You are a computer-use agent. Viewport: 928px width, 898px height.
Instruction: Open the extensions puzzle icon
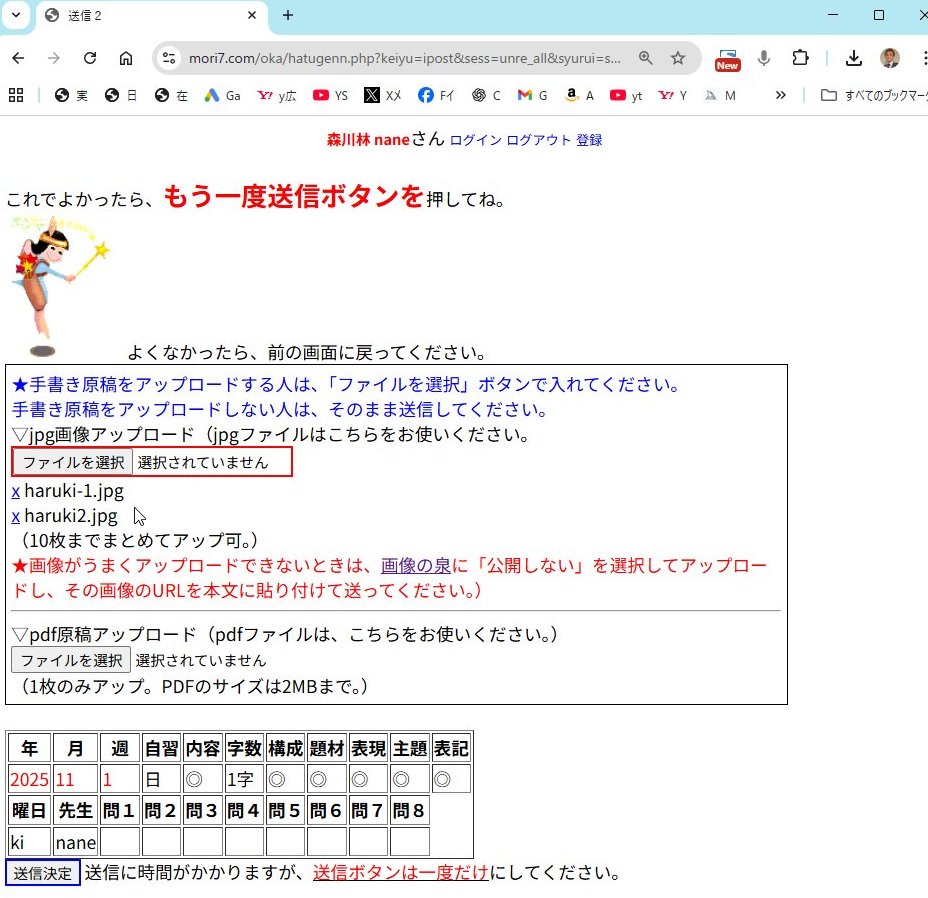coord(800,58)
